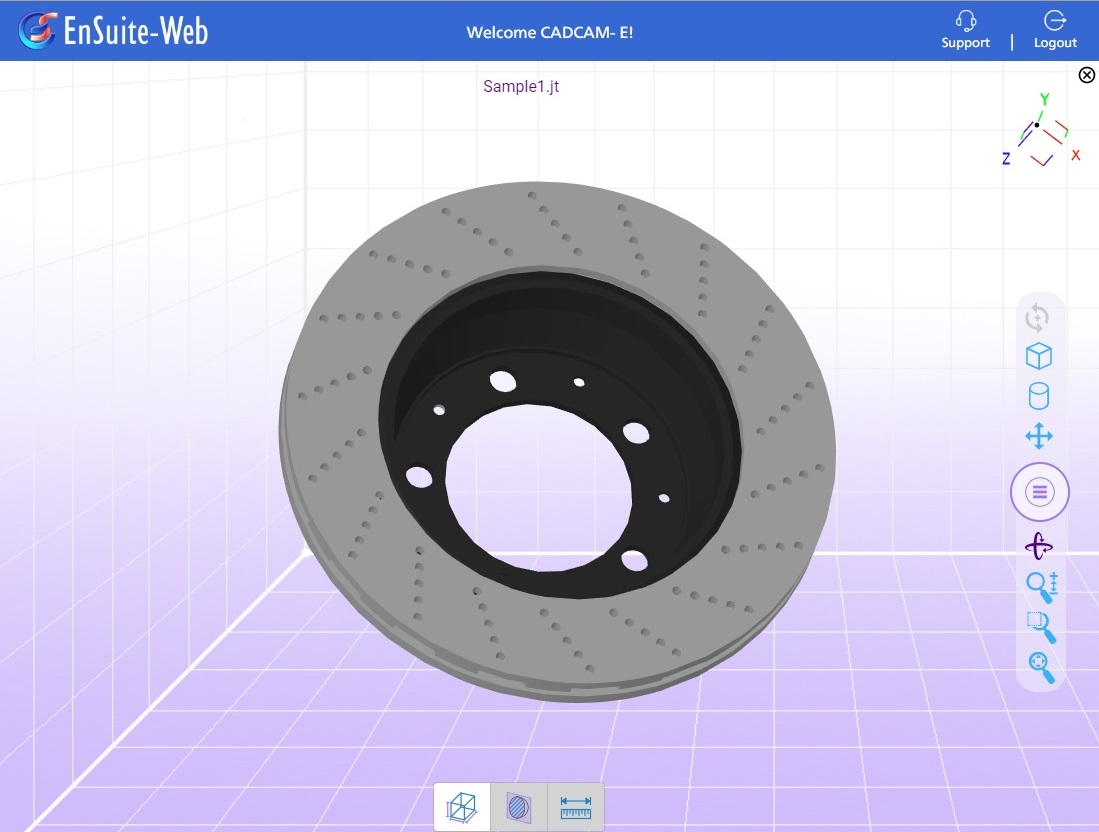Click the Welcome CADCAM- E! text
1099x832 pixels.
tap(550, 32)
